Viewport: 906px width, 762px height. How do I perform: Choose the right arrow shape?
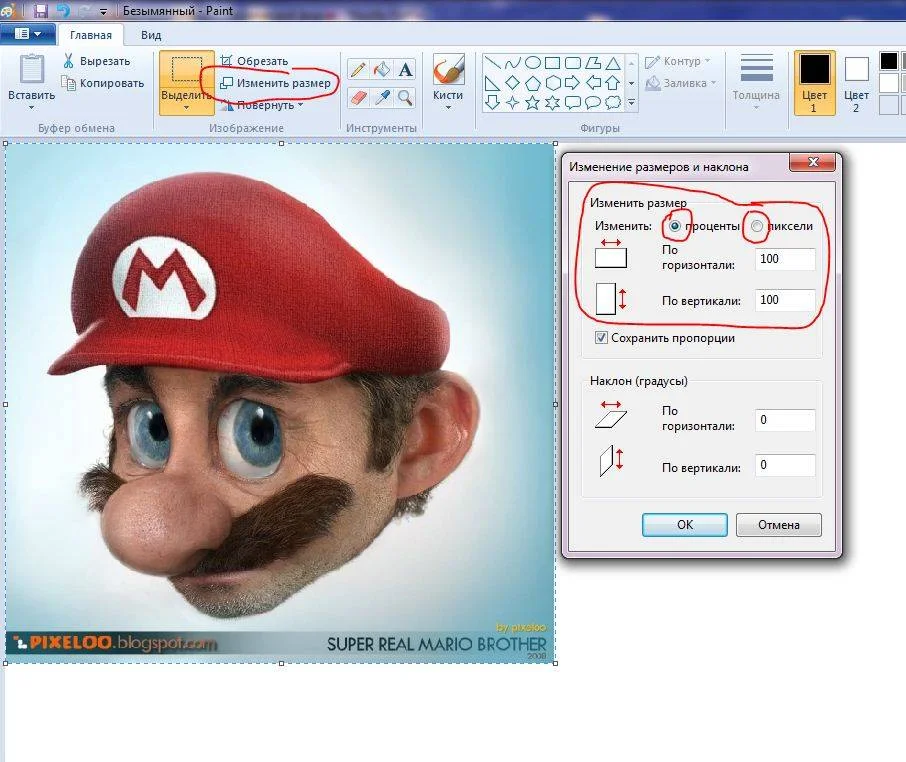pos(573,83)
